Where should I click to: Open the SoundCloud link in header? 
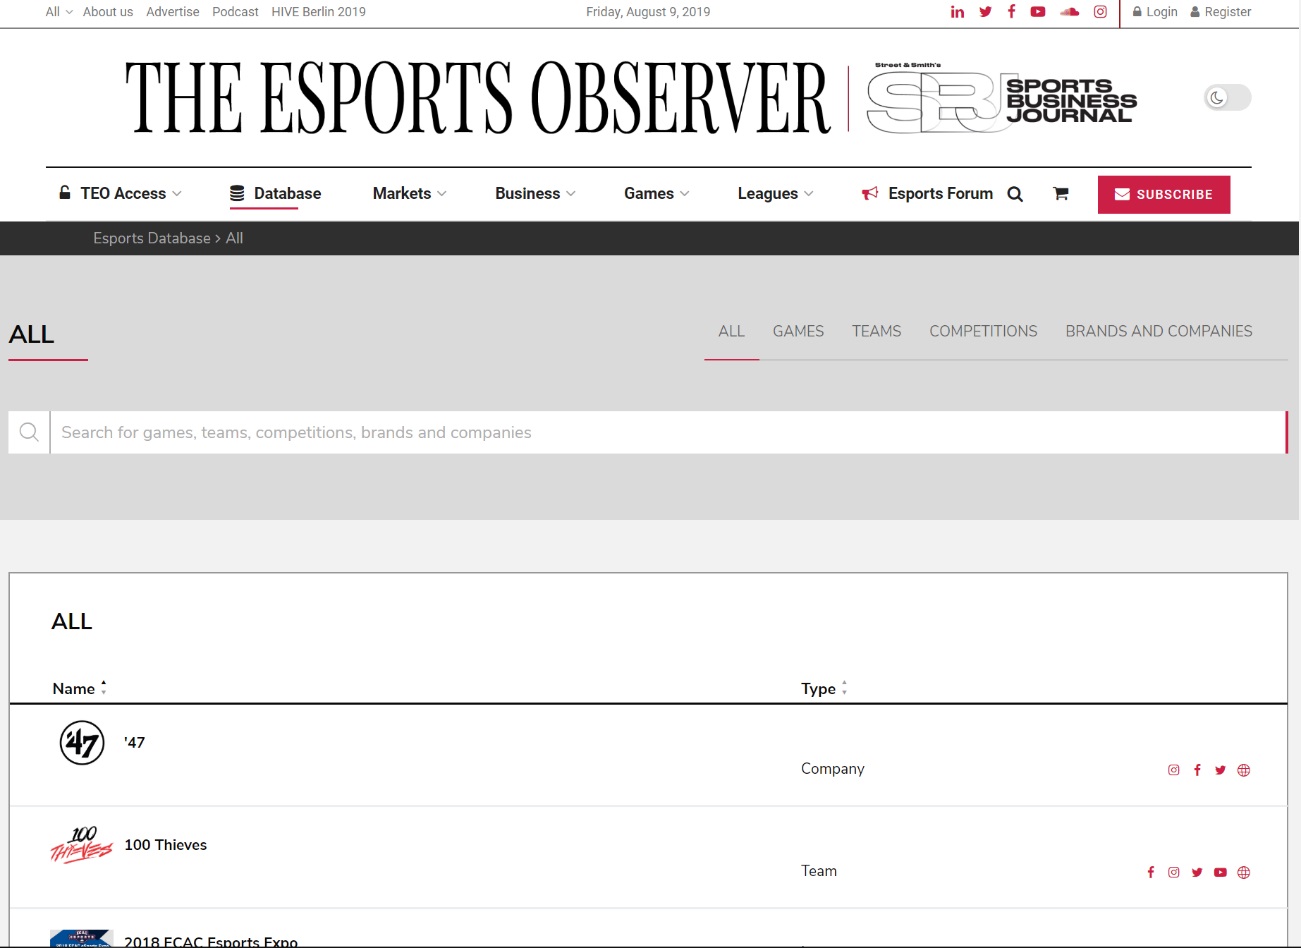tap(1069, 12)
